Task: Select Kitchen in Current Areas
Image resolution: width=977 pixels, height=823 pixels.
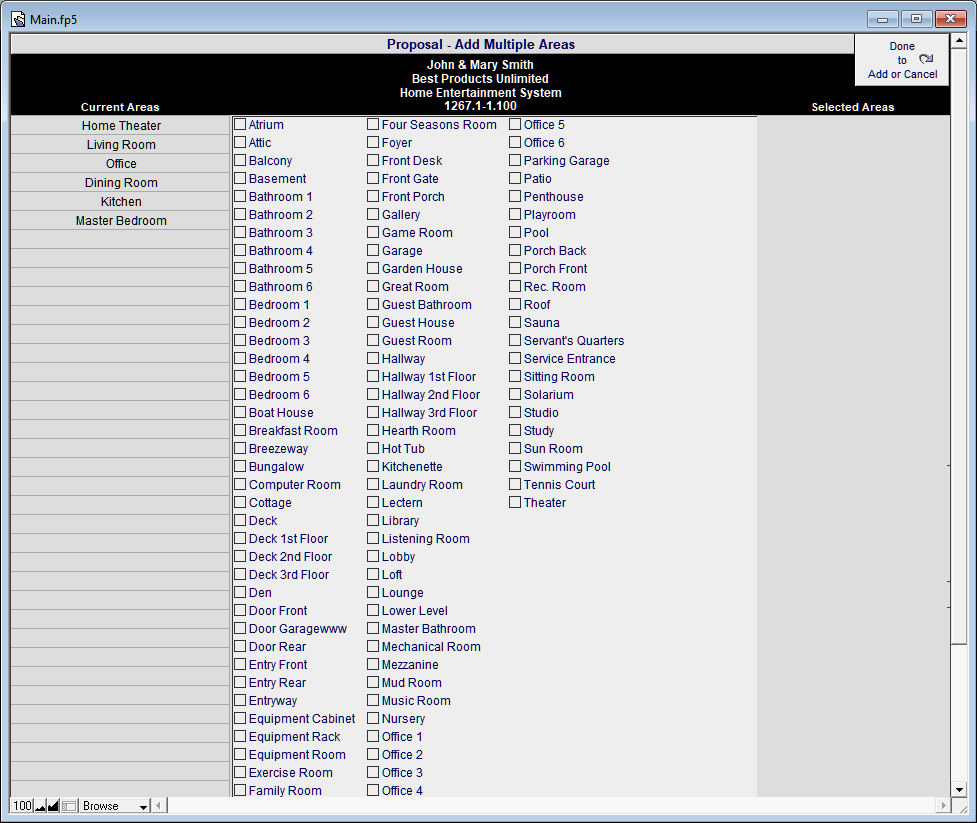Action: coord(120,201)
